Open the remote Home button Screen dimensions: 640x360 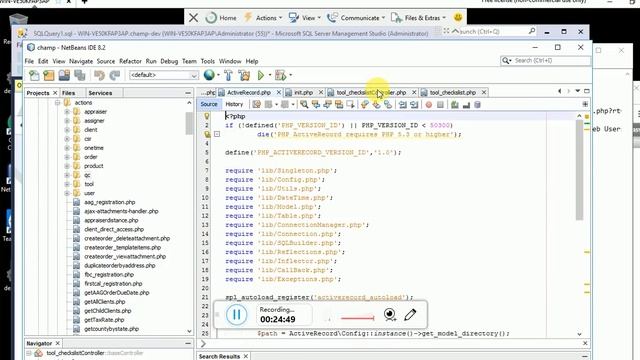(x=221, y=18)
